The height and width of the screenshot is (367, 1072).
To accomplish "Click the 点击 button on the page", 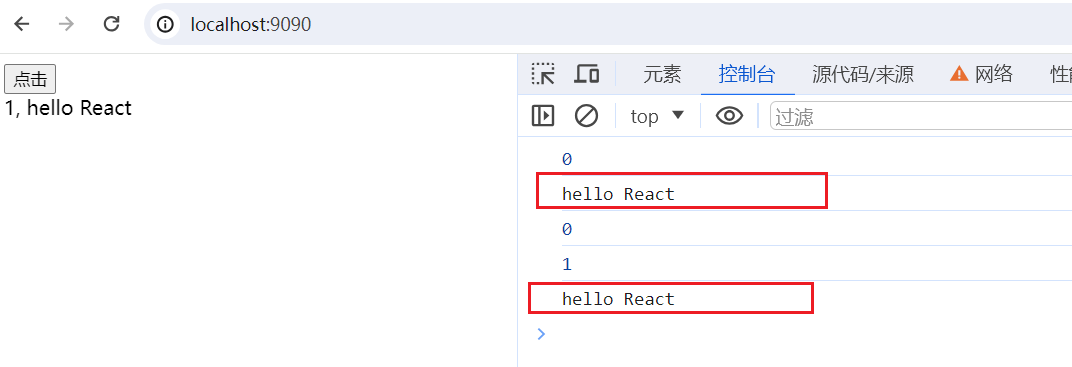I will tap(30, 79).
